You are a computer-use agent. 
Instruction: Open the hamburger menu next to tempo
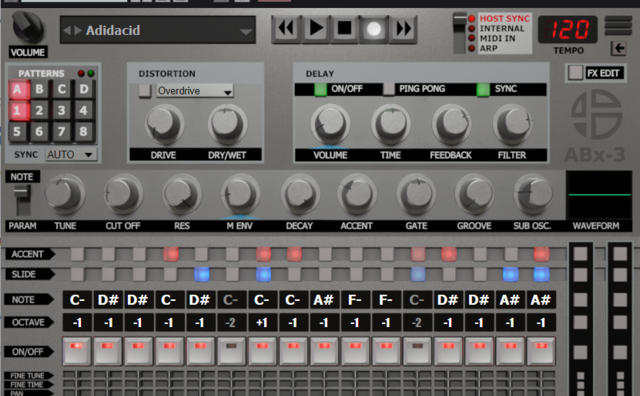point(618,25)
